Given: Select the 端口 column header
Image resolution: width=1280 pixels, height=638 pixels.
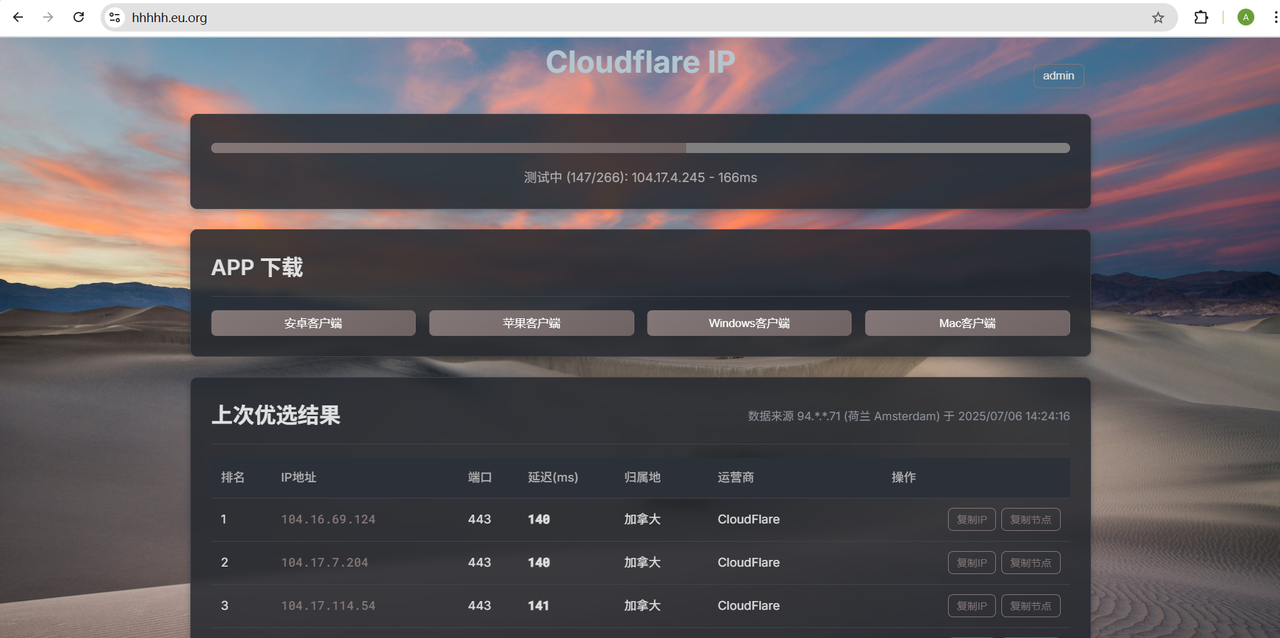Looking at the screenshot, I should (x=480, y=478).
